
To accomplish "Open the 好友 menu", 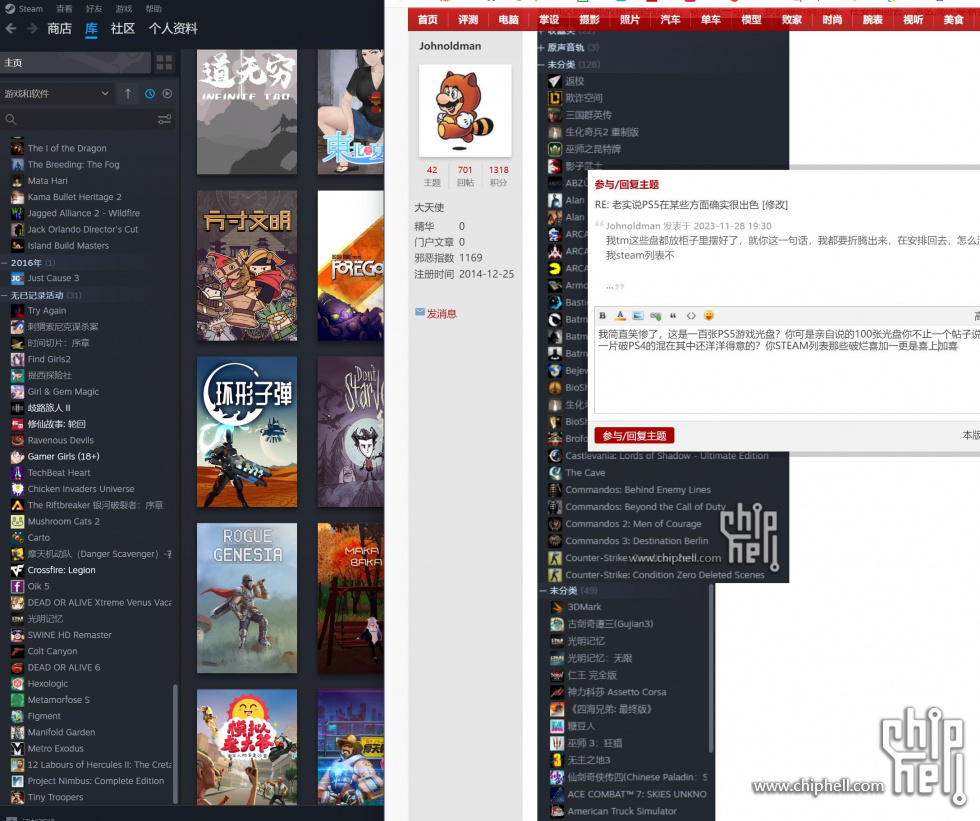I will 94,9.
